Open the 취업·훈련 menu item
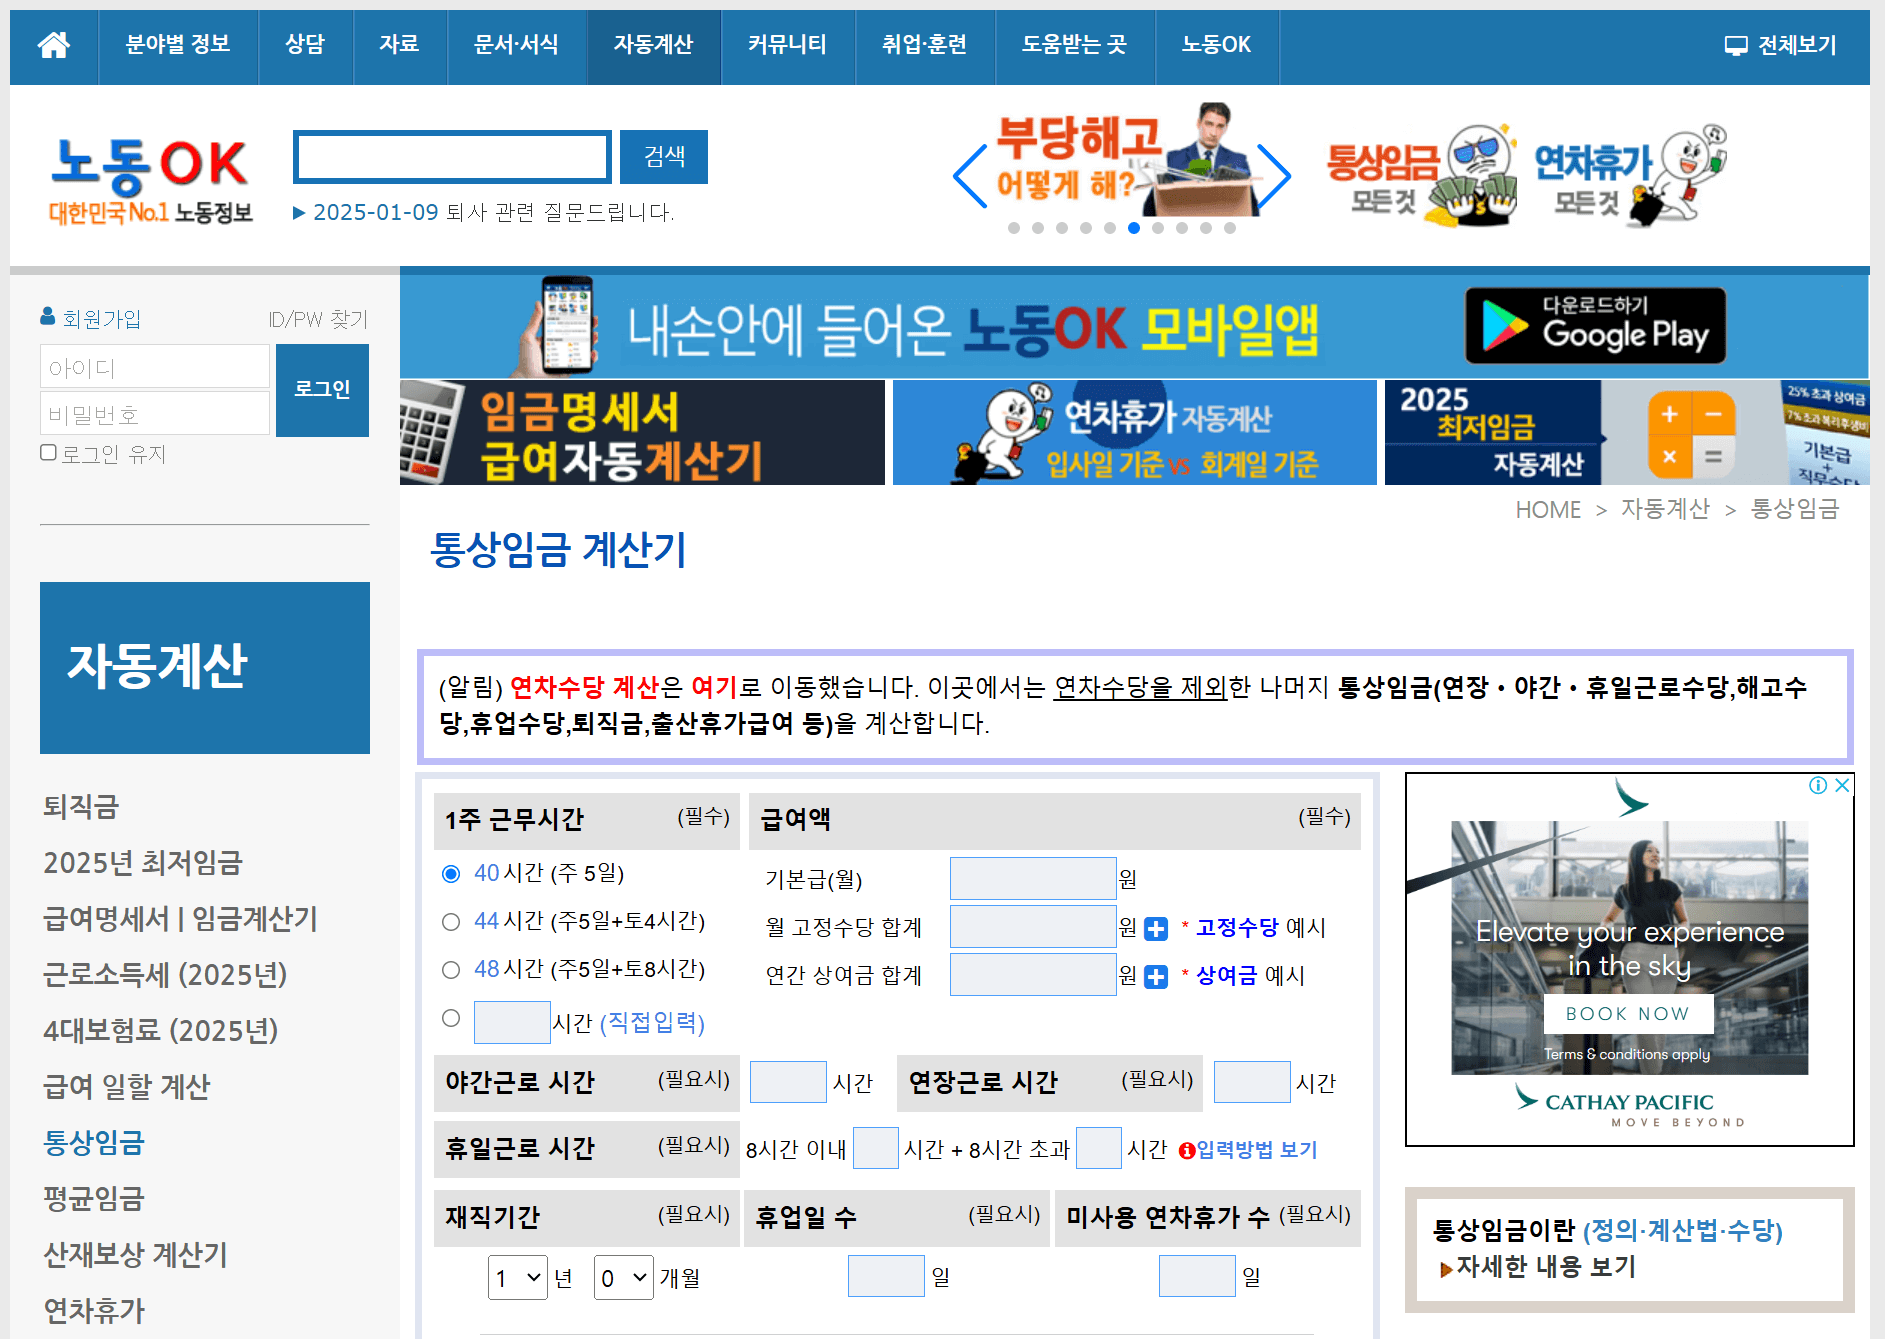Viewport: 1885px width, 1339px height. pos(925,46)
